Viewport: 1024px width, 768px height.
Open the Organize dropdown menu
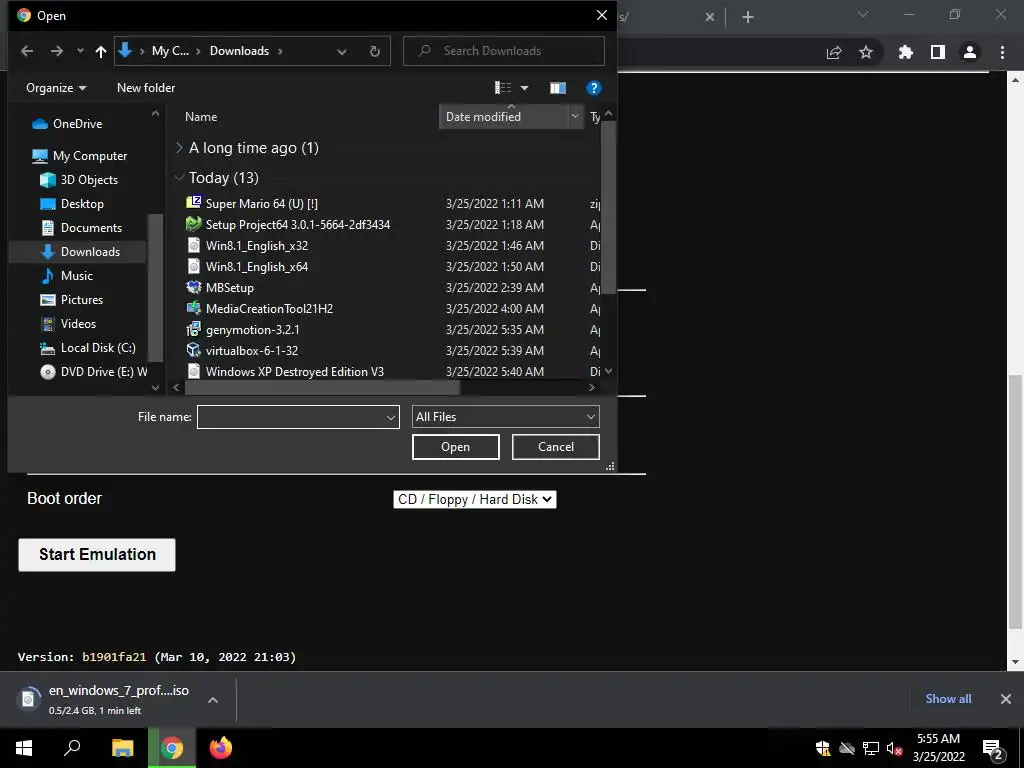point(56,88)
